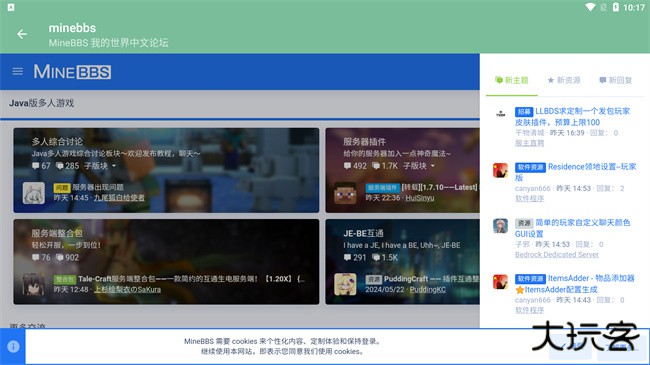Screen dimensions: 650x365
Task: Check the battery icon in status bar
Action: click(x=616, y=7)
